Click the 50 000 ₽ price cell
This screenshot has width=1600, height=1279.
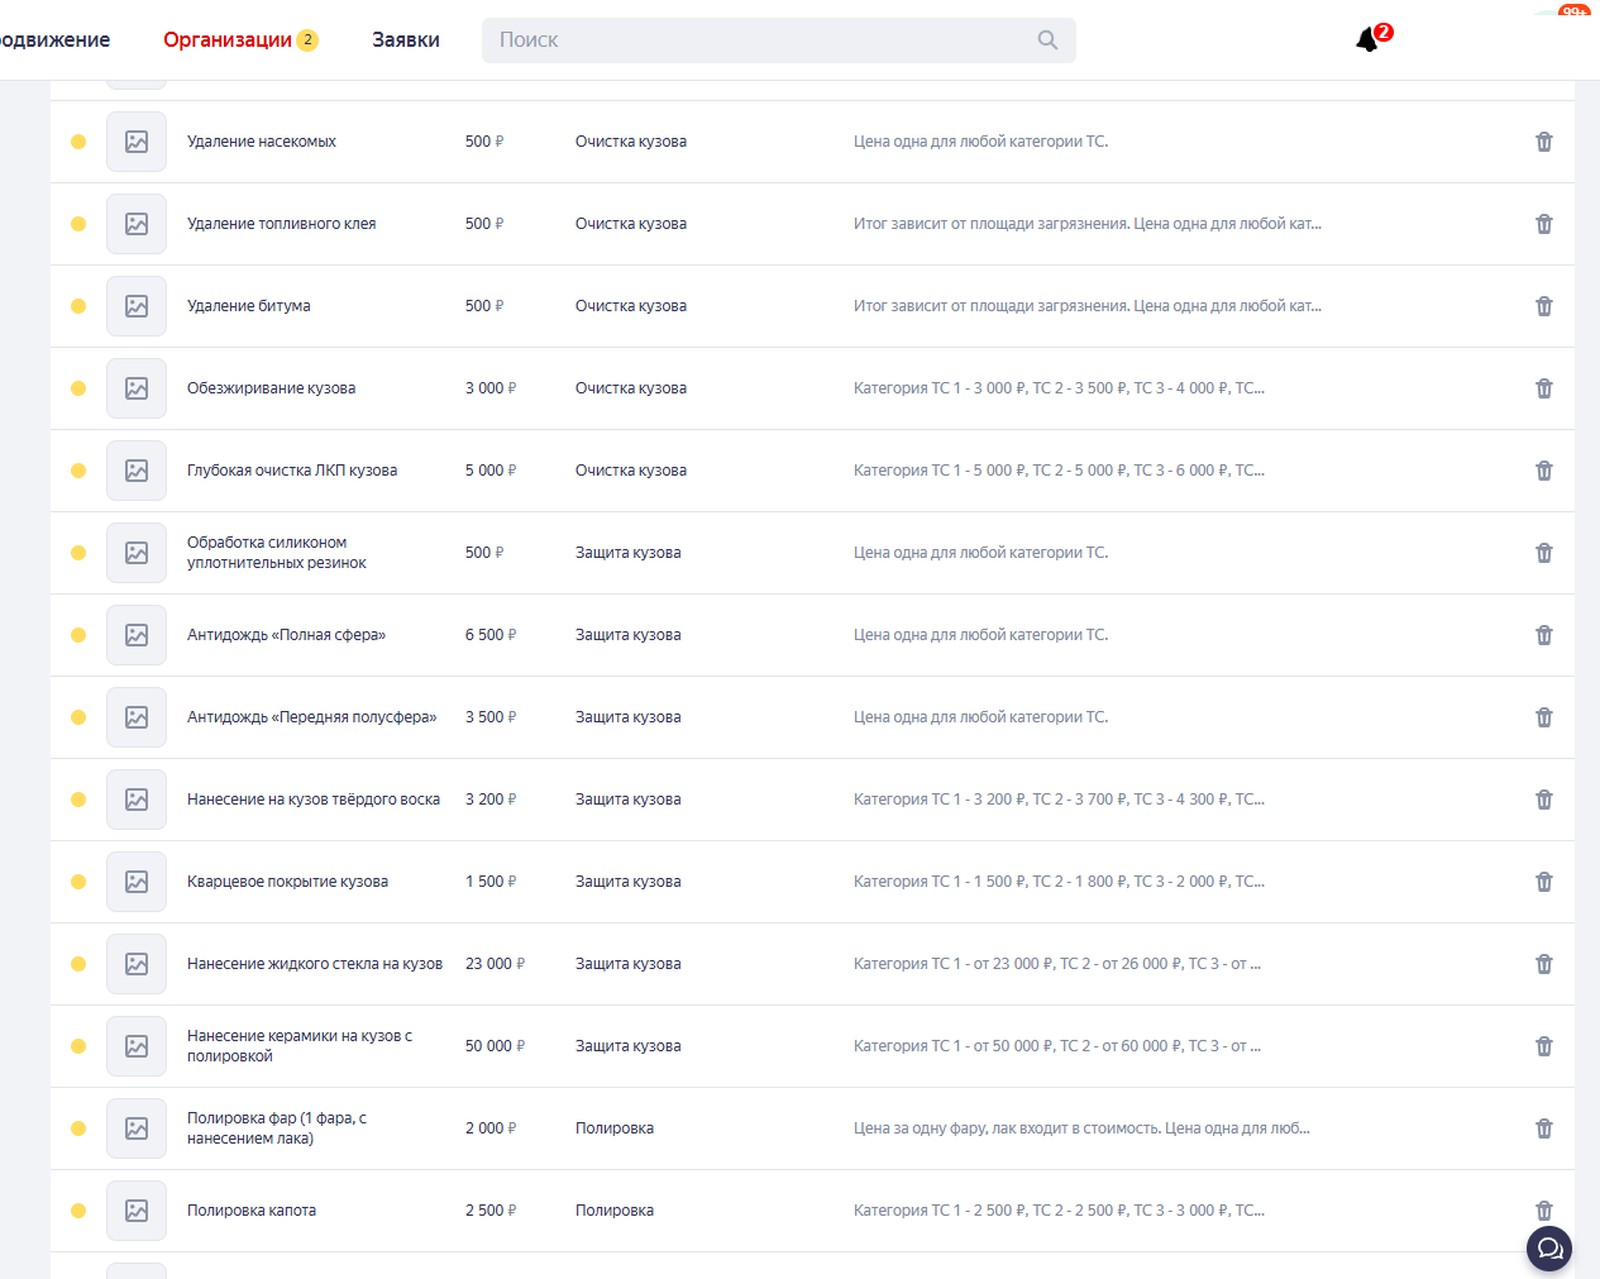pyautogui.click(x=495, y=1046)
